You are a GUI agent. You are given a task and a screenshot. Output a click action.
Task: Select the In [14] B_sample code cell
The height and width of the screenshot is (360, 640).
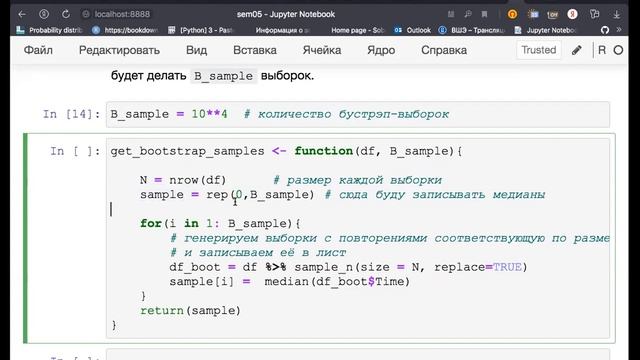358,114
